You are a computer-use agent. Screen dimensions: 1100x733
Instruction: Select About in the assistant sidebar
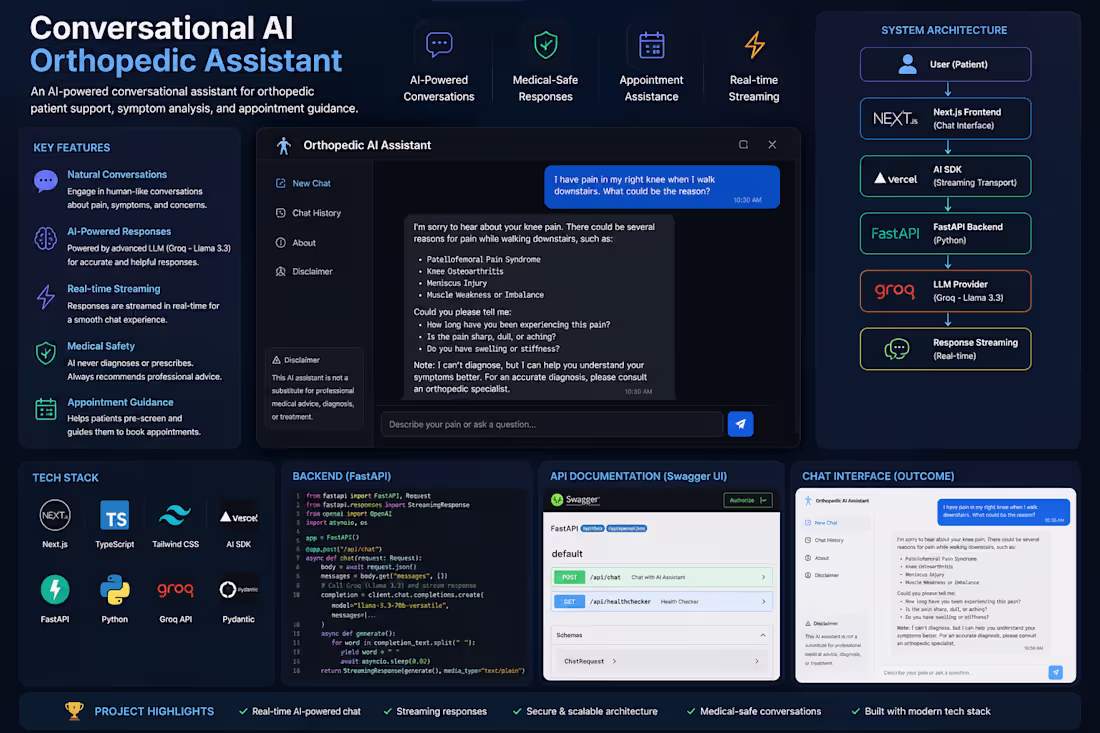click(304, 243)
